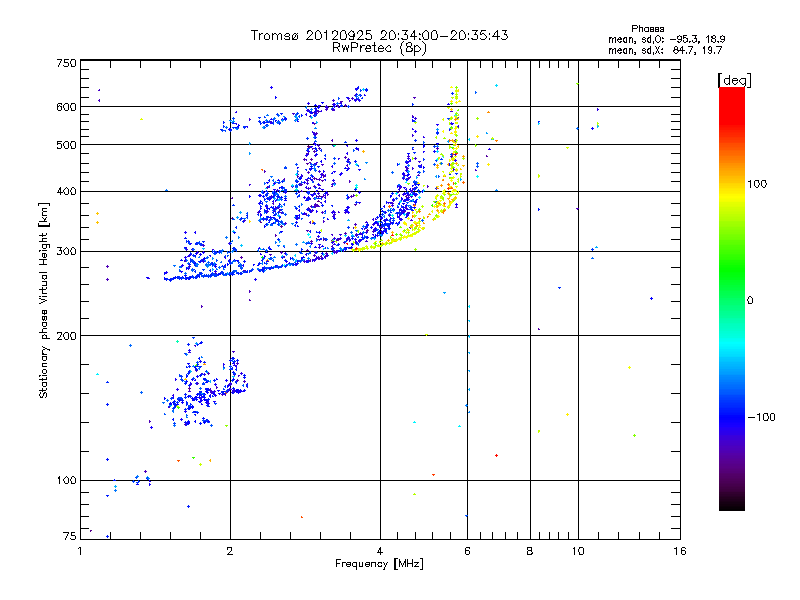
Task: Click the y-axis tick label '750'
Action: (x=66, y=63)
